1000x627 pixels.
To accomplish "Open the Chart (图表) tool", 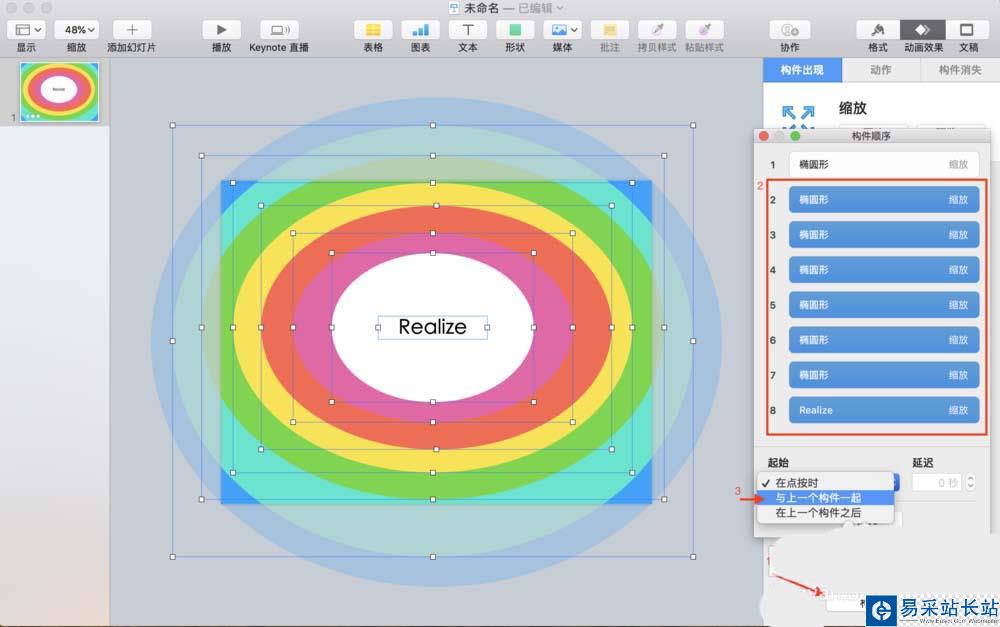I will tap(420, 30).
